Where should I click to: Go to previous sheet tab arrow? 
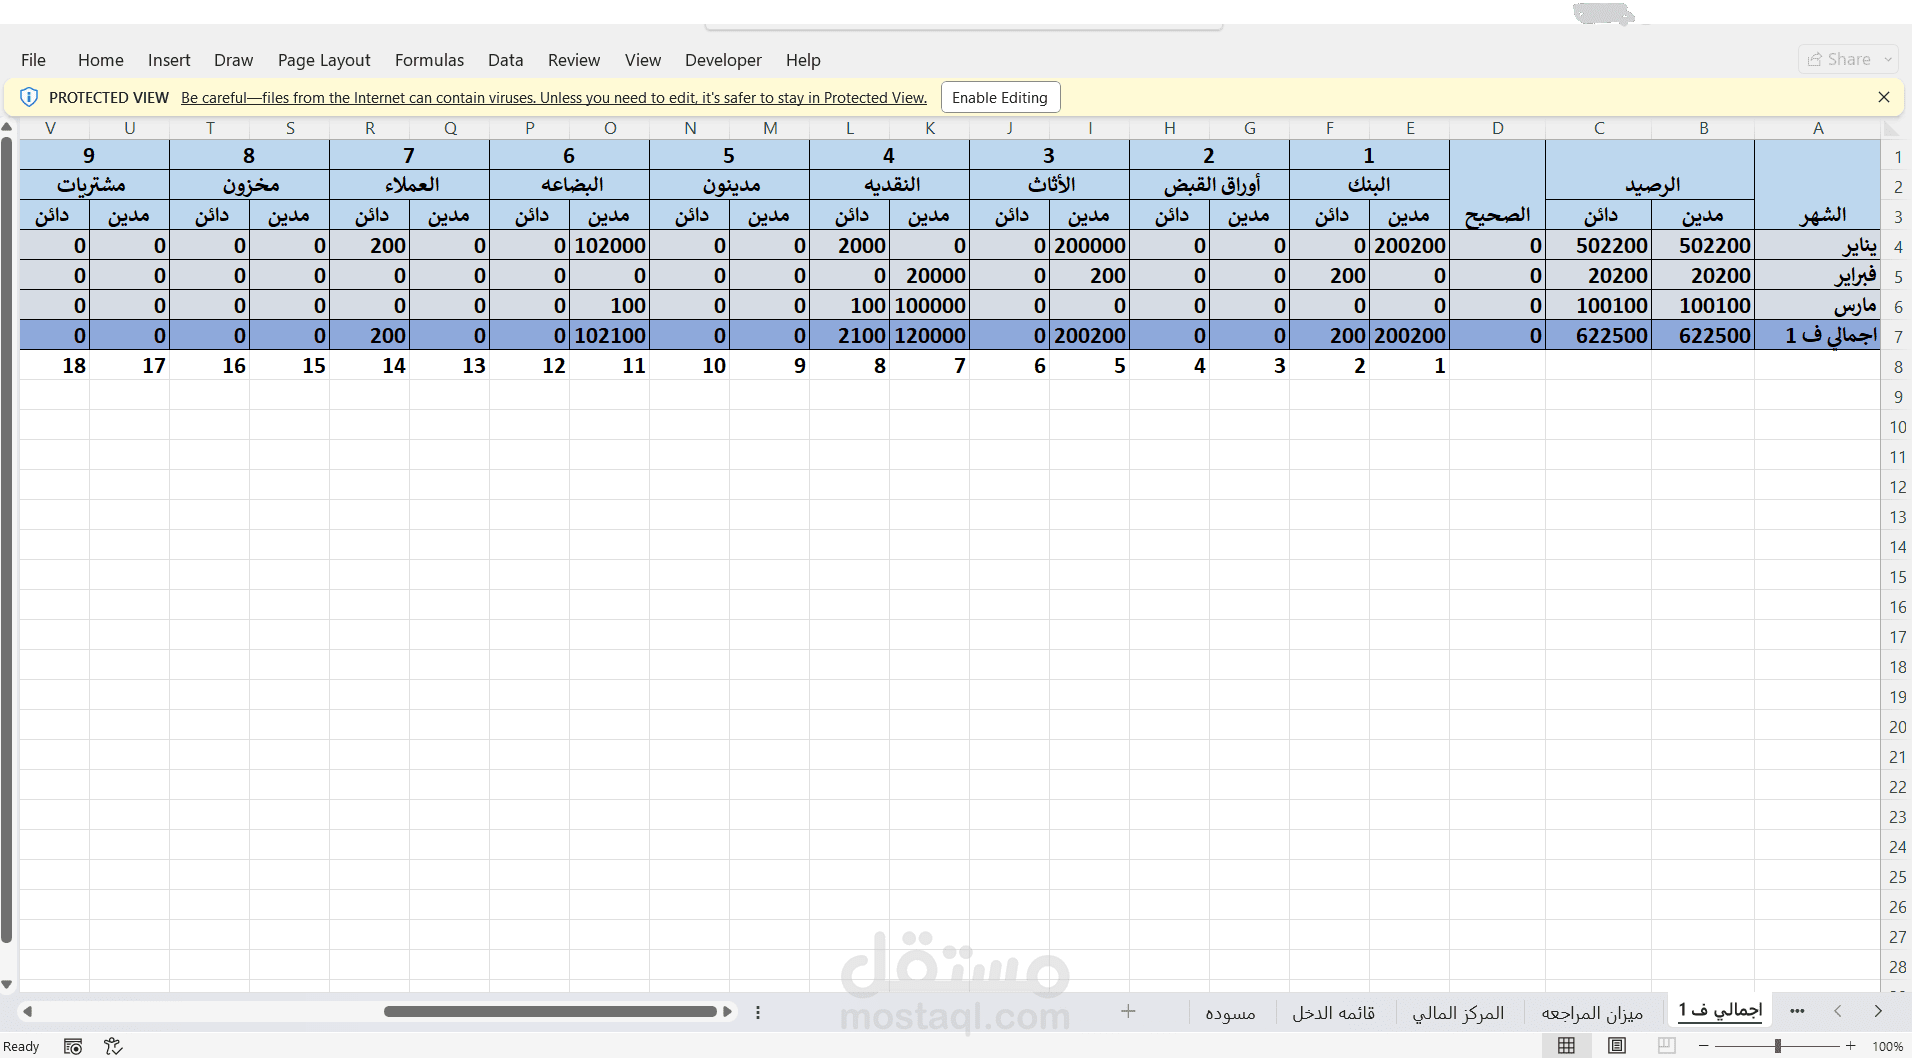click(1838, 1011)
